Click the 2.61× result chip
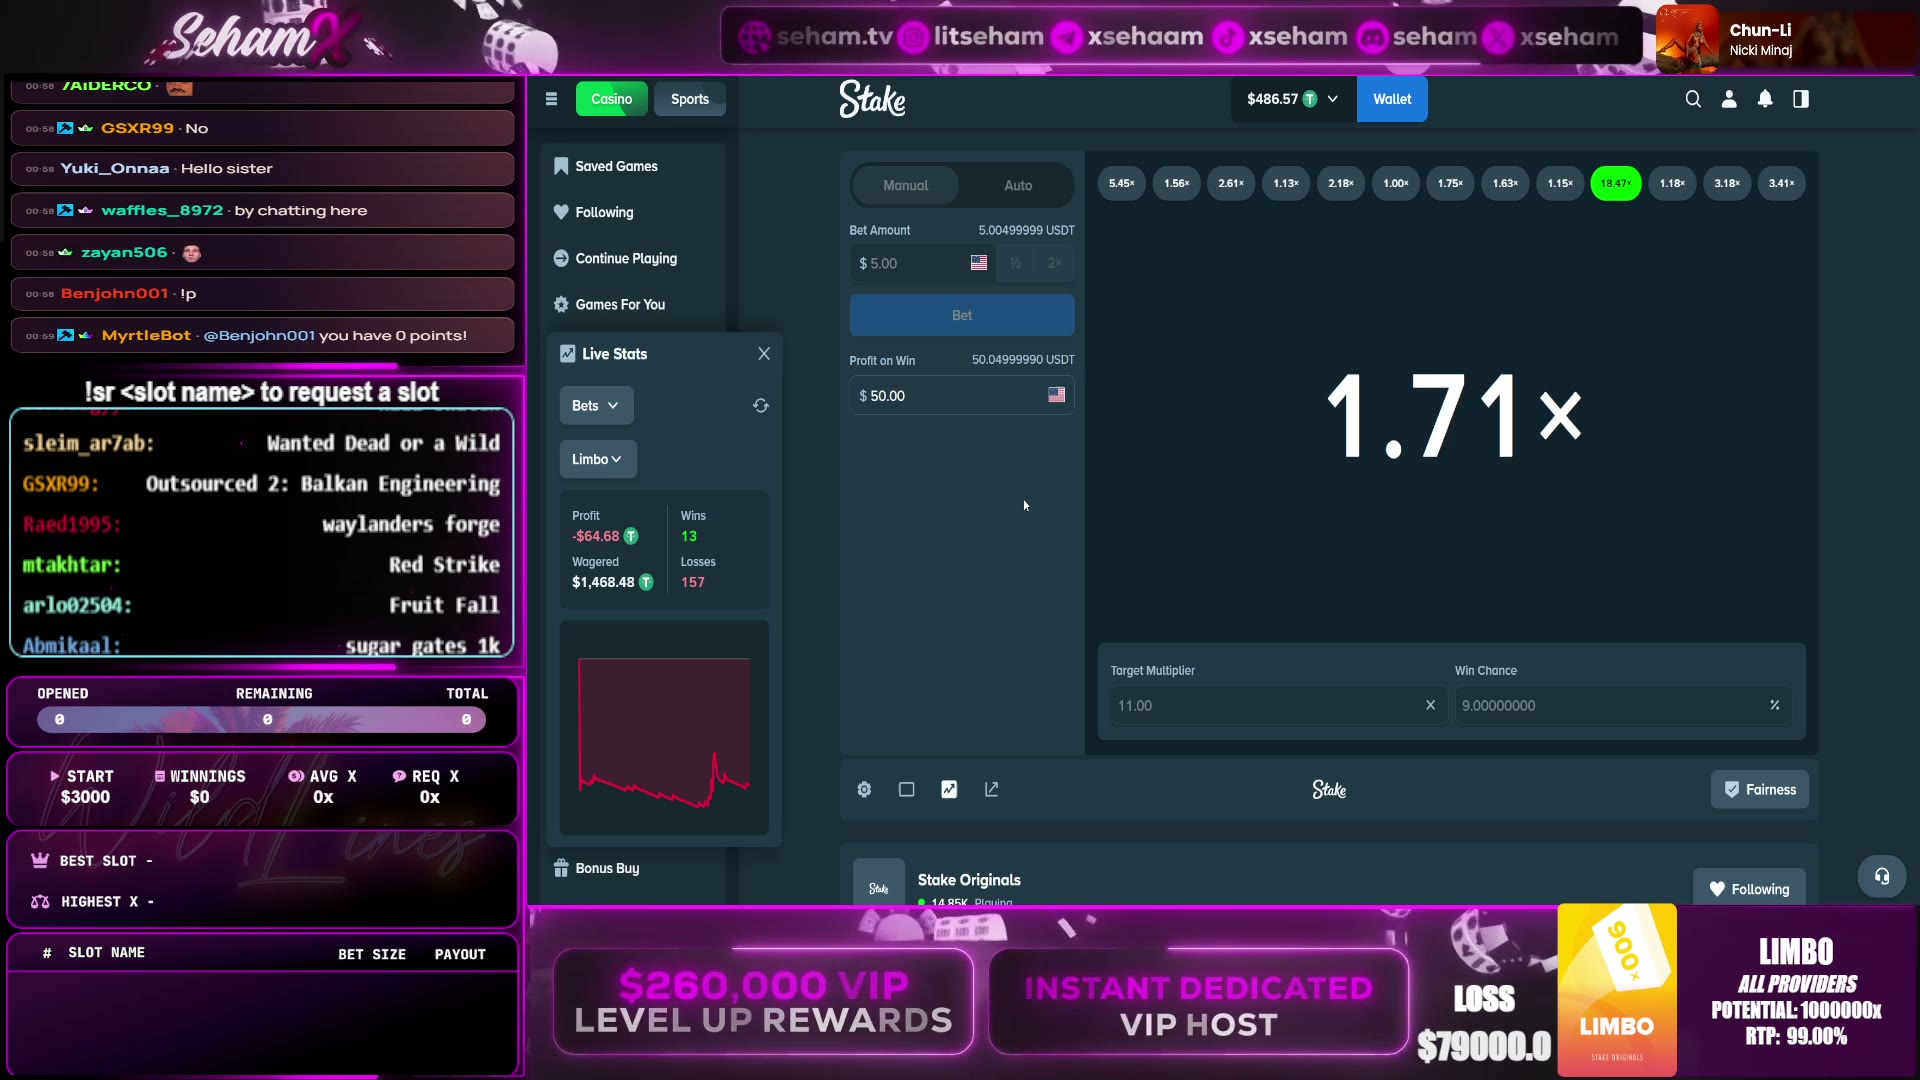Image resolution: width=1920 pixels, height=1080 pixels. click(x=1231, y=183)
